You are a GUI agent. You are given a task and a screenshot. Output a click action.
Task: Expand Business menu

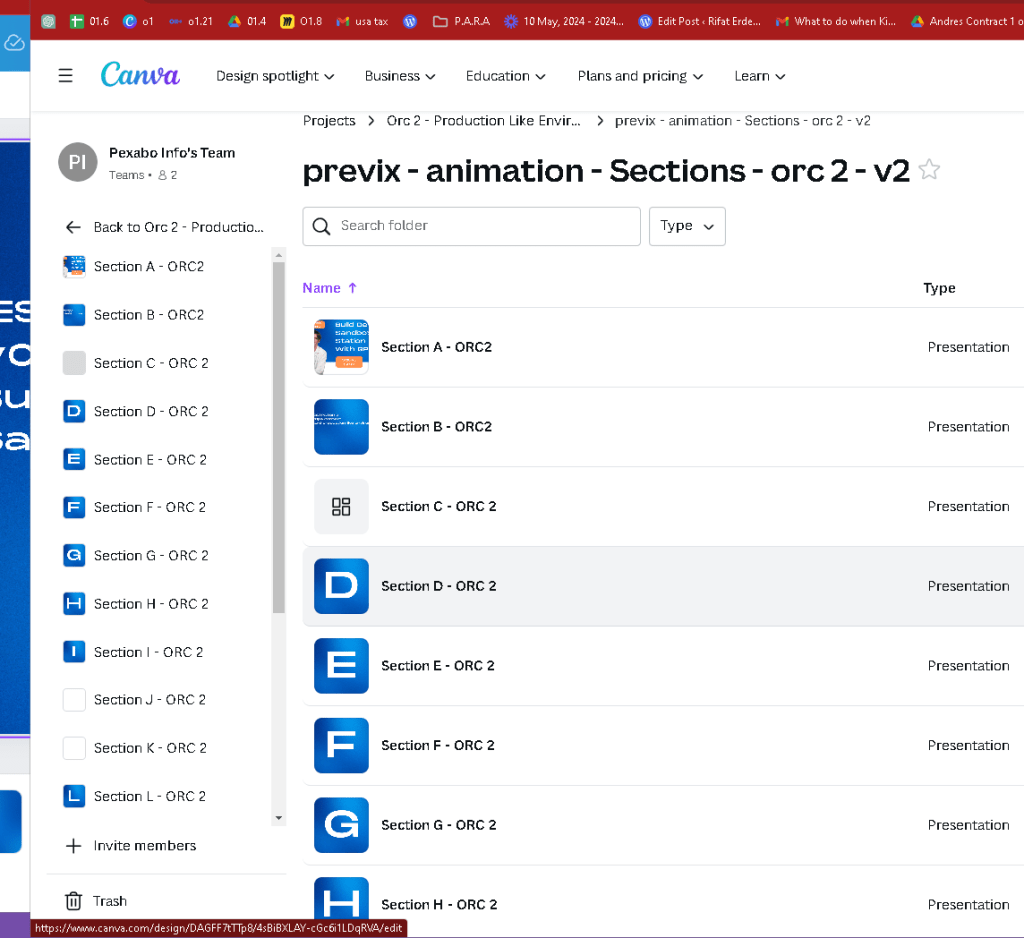pos(400,76)
